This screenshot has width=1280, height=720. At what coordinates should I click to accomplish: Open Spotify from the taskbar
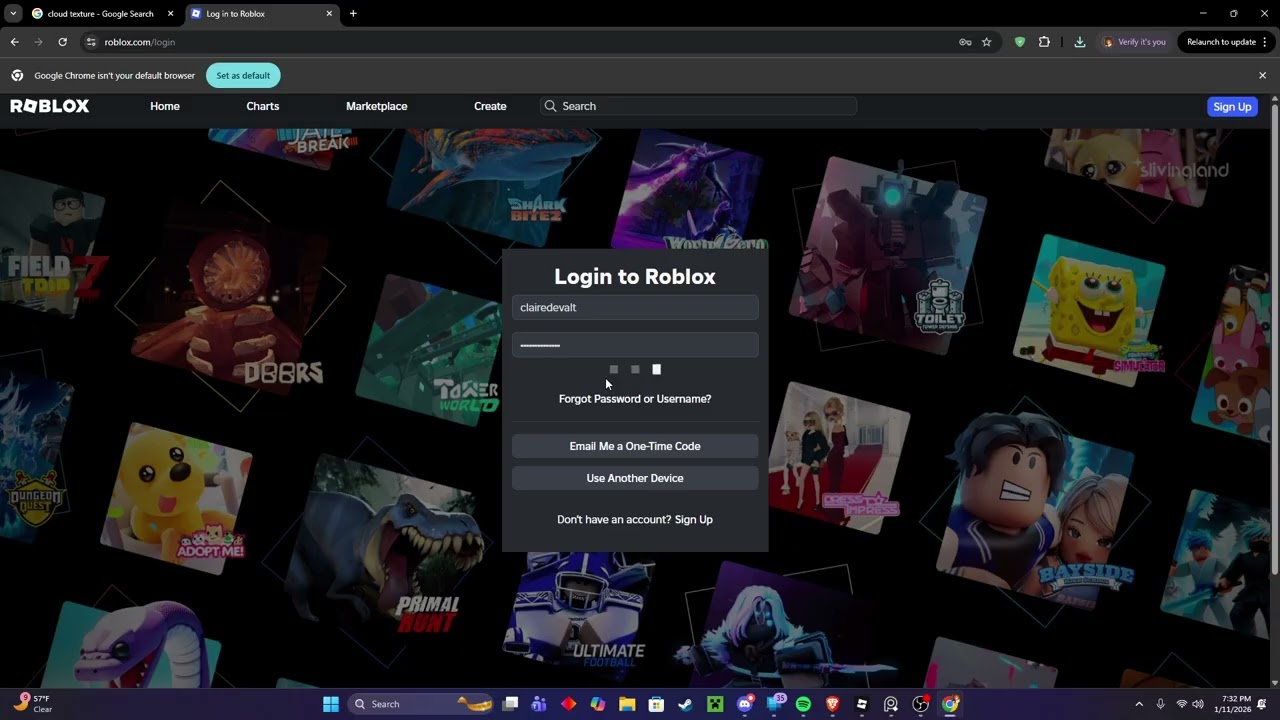803,704
